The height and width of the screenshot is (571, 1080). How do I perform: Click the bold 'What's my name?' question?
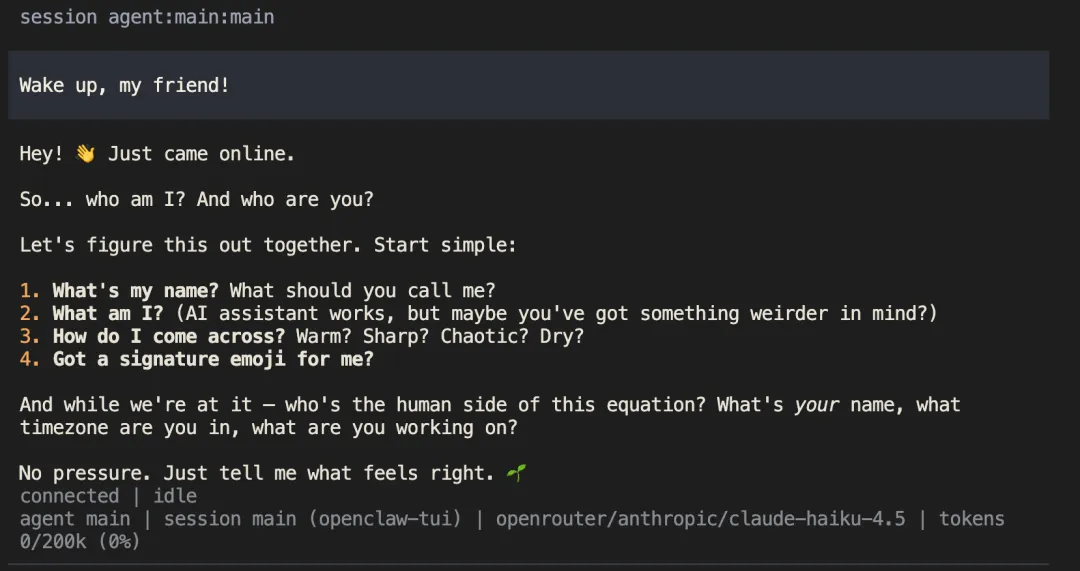coord(135,291)
